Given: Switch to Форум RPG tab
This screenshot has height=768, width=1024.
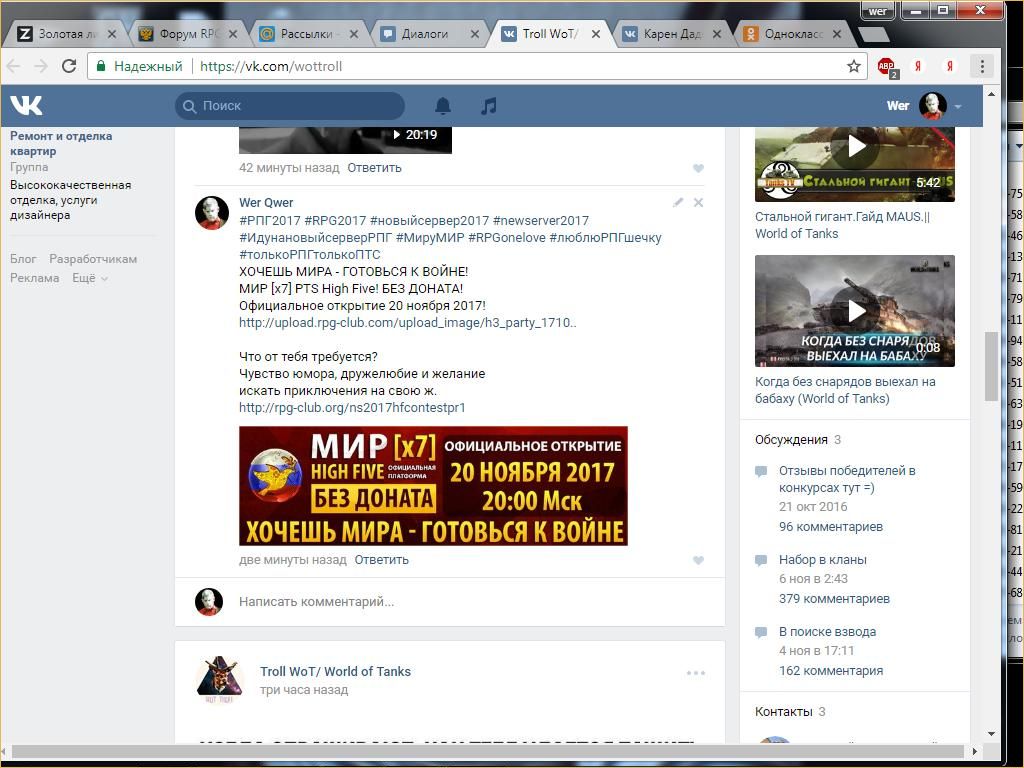Looking at the screenshot, I should pos(189,34).
